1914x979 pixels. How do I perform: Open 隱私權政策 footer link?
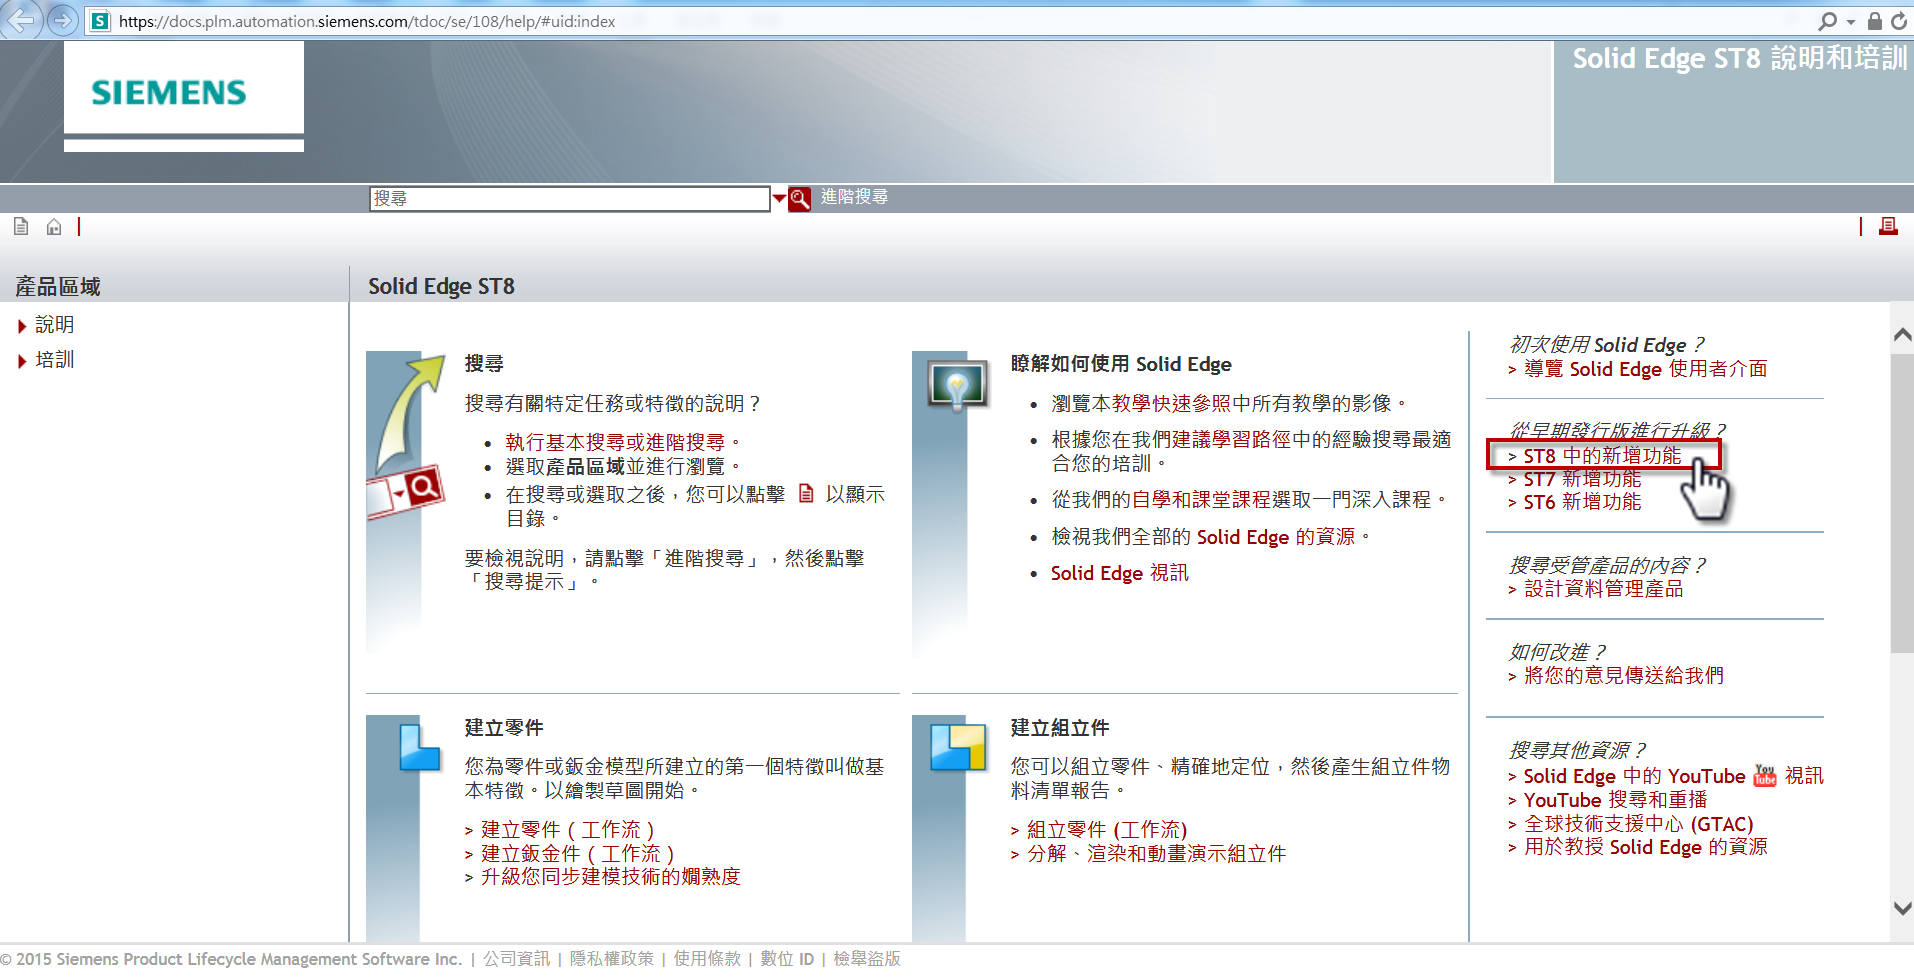coord(612,959)
